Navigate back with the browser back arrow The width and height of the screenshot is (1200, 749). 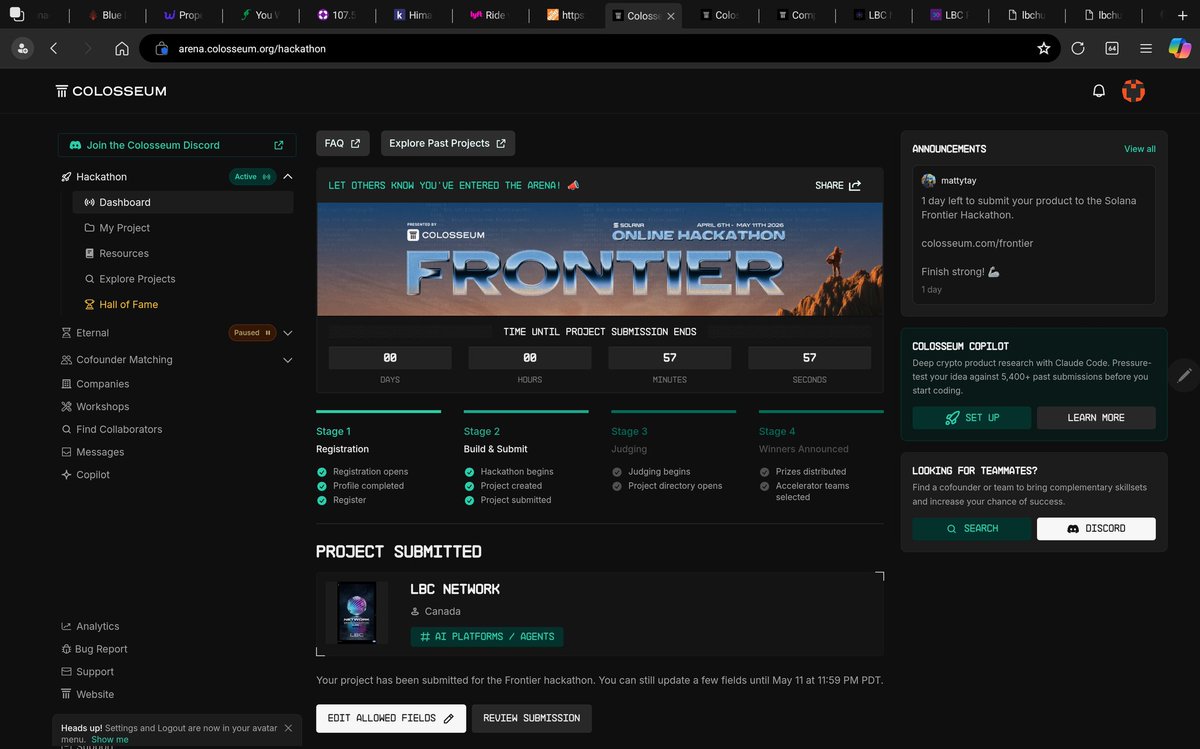(54, 48)
